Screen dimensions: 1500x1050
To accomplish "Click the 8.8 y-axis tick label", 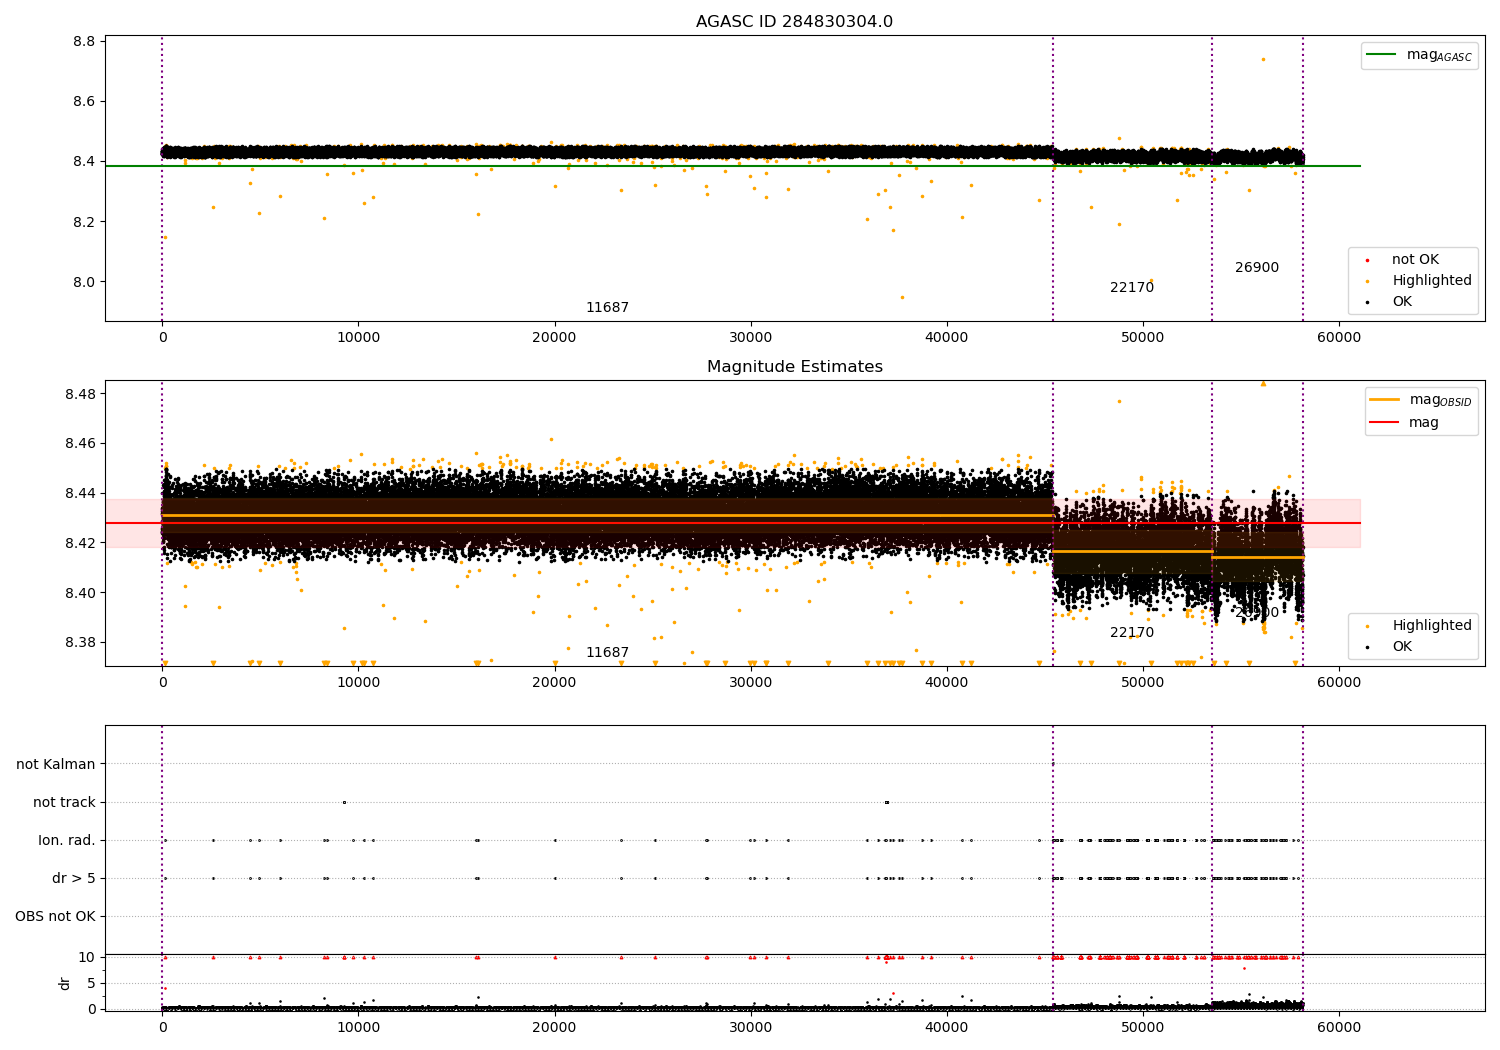I will click(x=84, y=42).
